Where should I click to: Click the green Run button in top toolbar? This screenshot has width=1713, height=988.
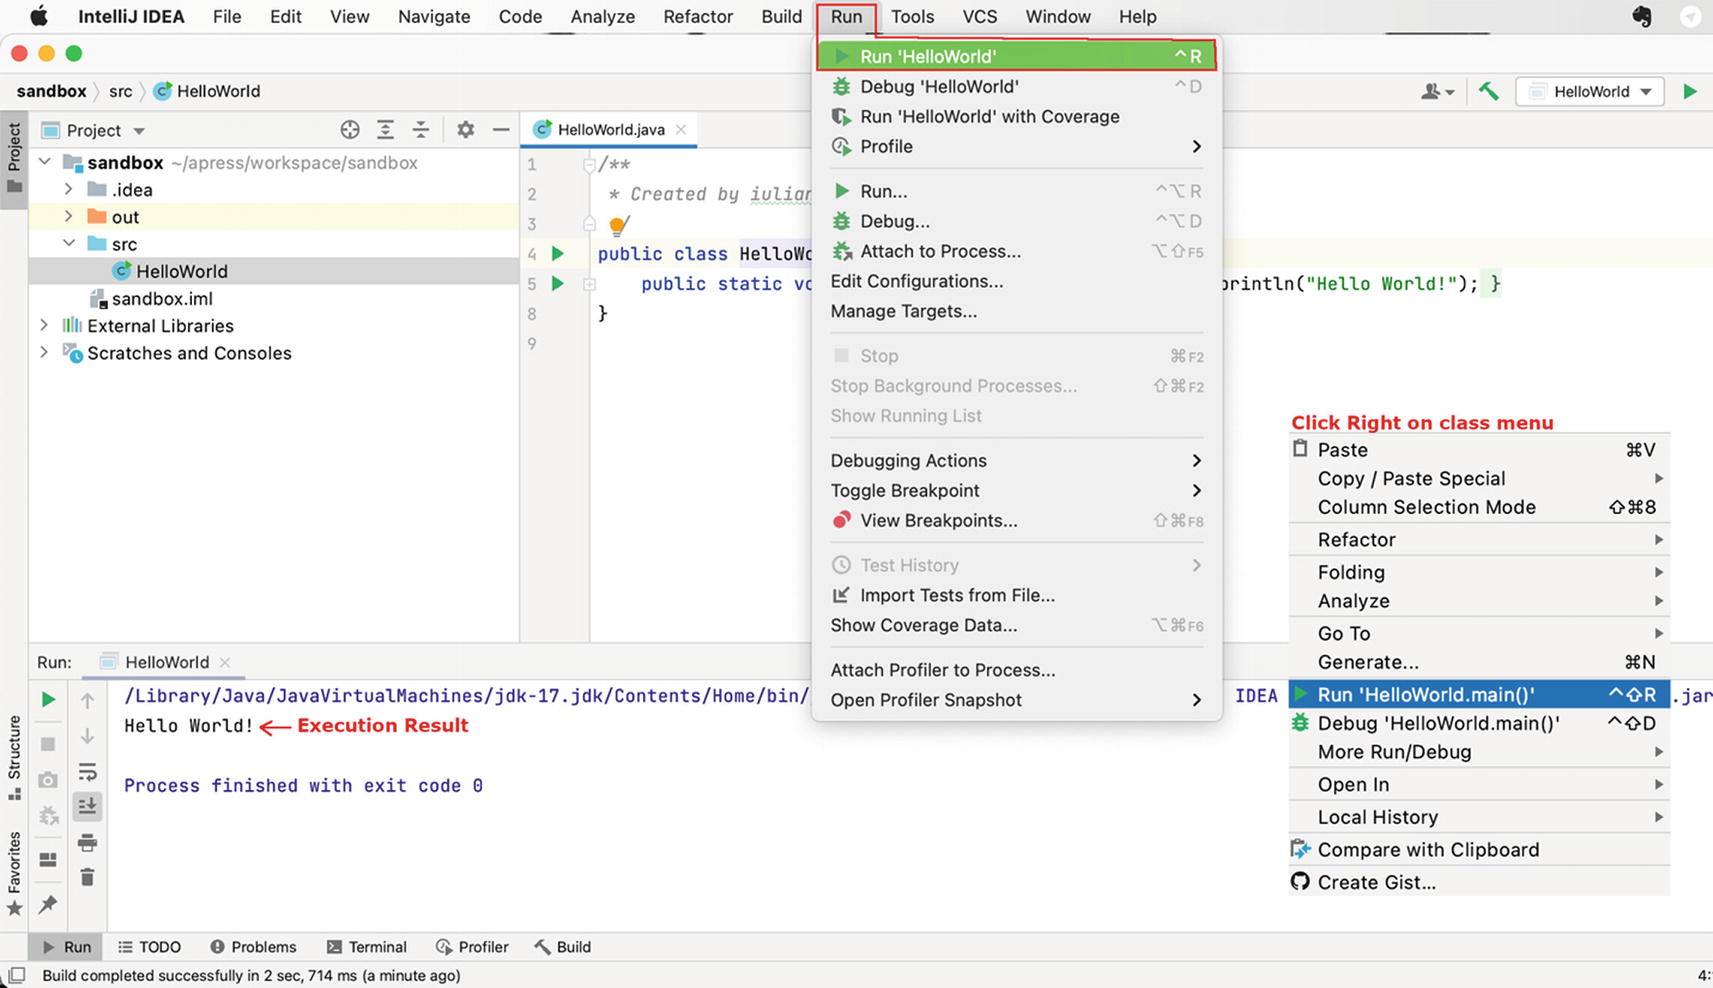[1689, 91]
